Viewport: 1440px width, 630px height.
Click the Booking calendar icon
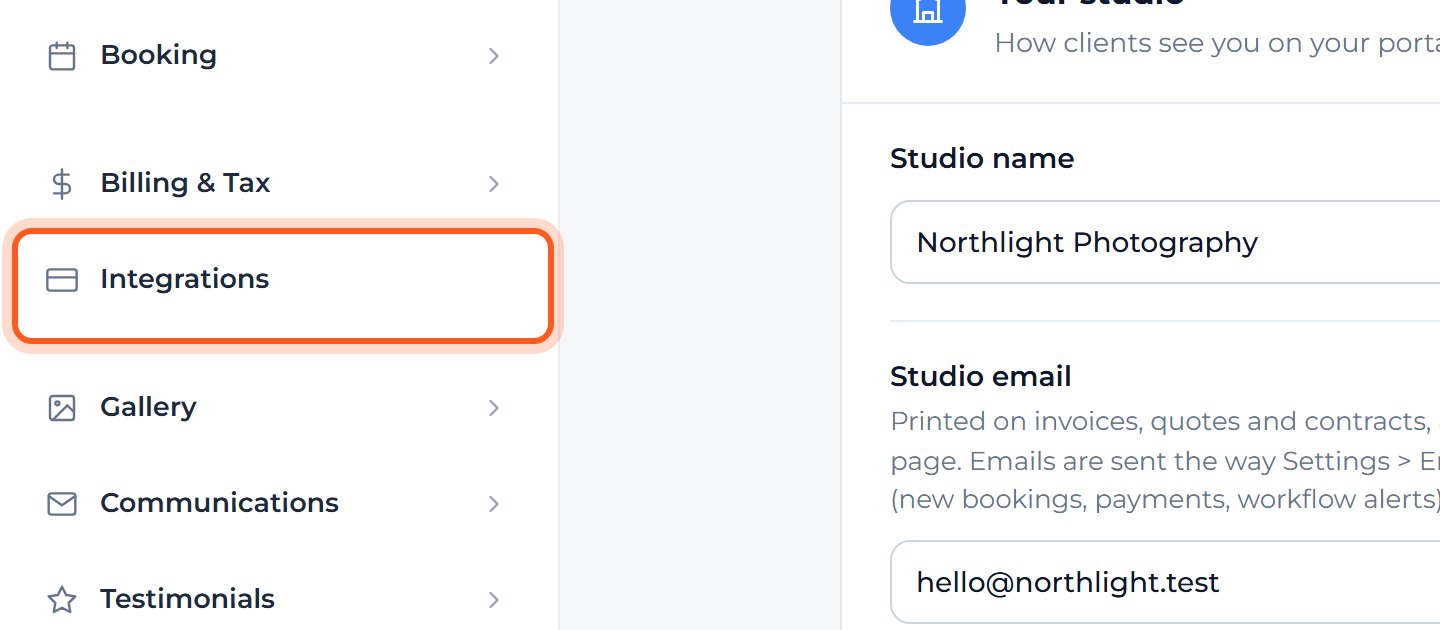pyautogui.click(x=62, y=56)
